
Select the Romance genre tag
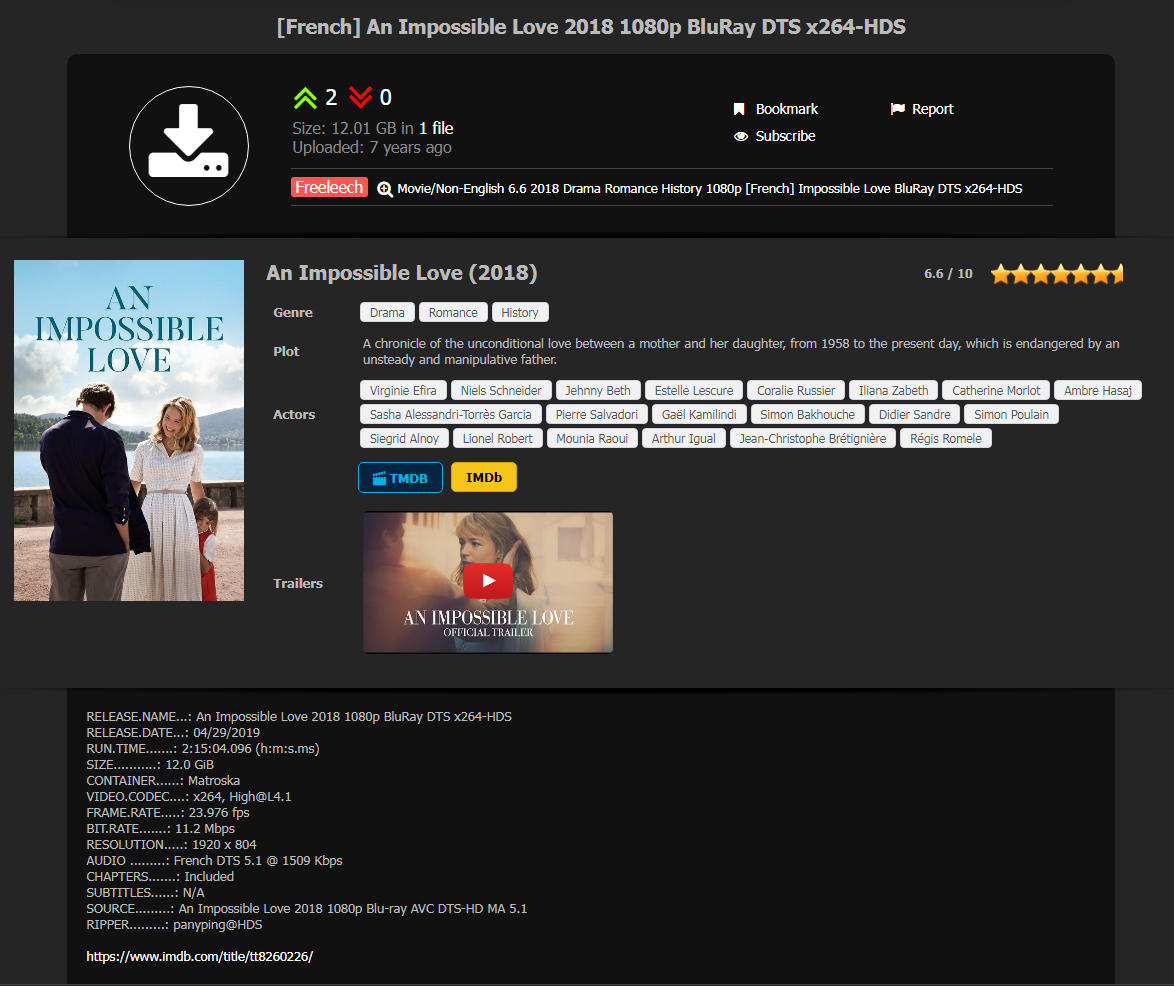coord(453,312)
